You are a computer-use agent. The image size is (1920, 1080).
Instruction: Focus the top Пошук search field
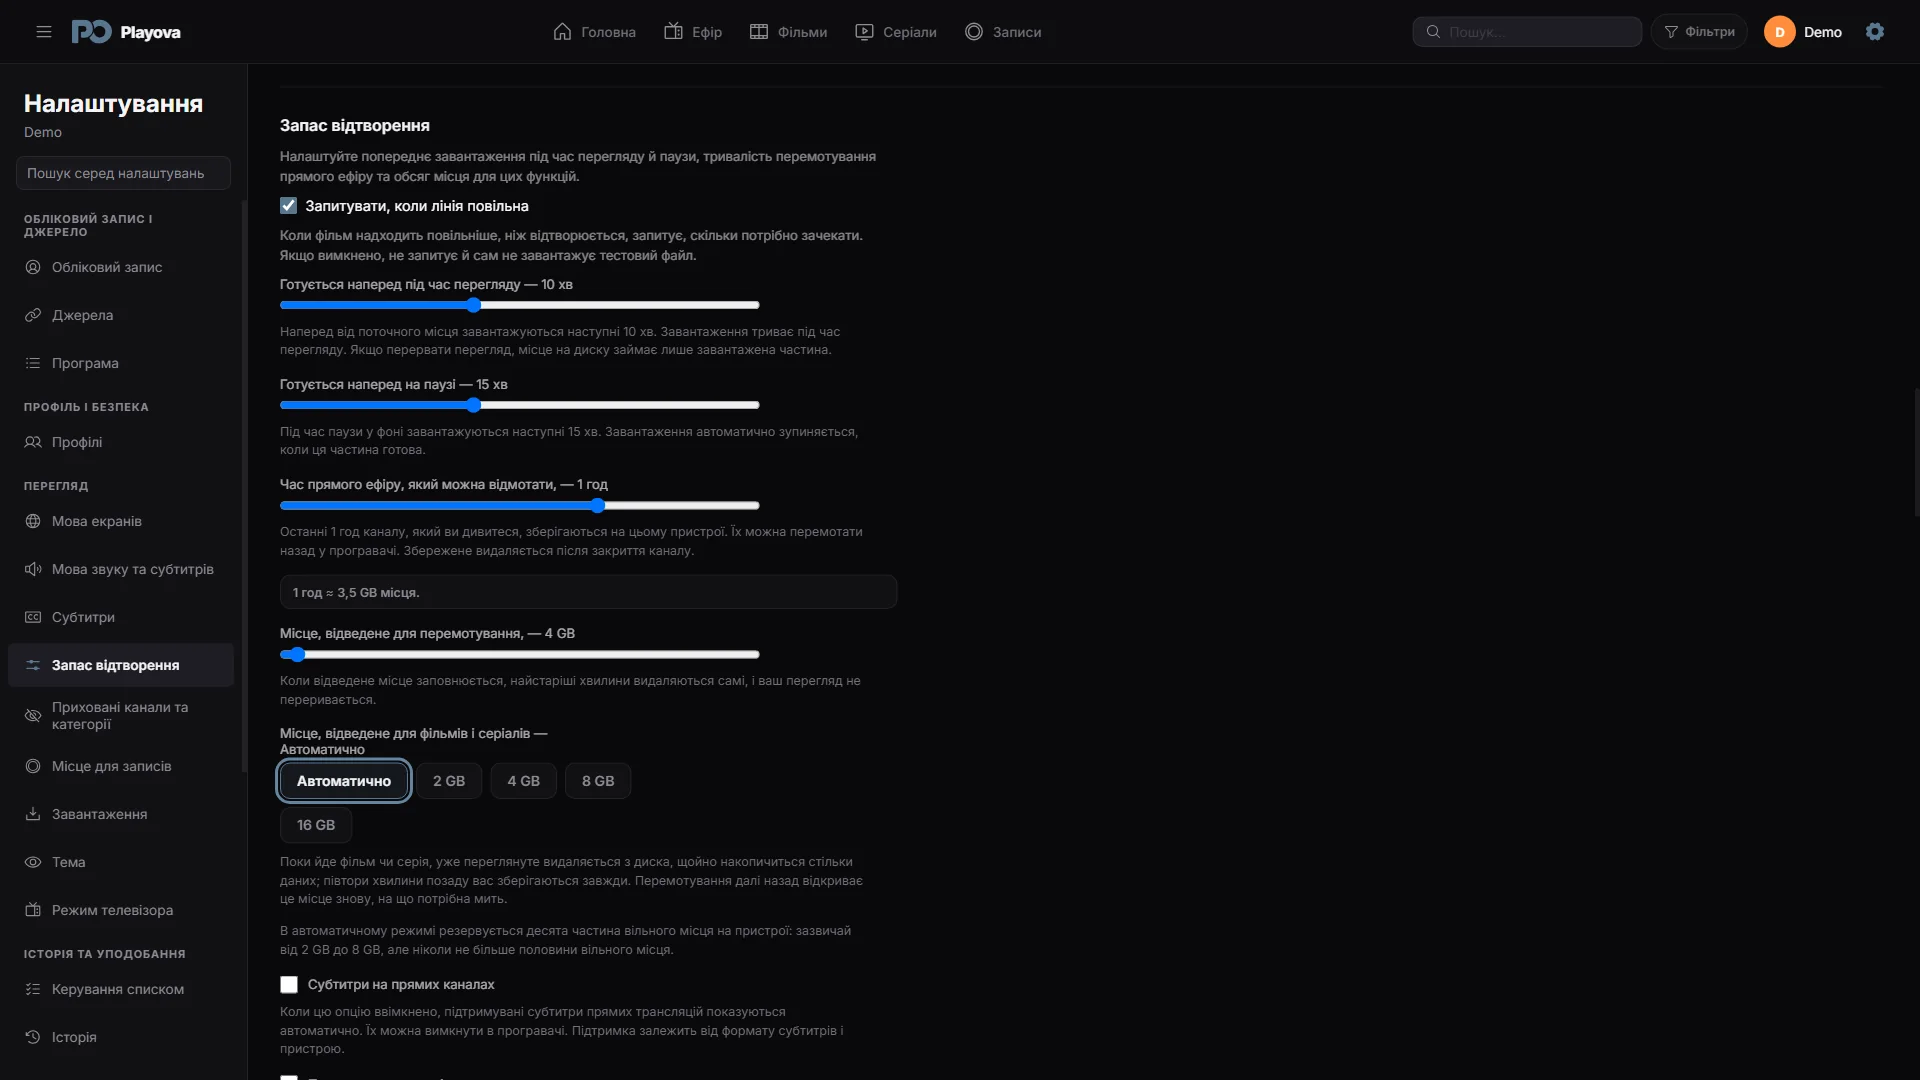(x=1527, y=32)
